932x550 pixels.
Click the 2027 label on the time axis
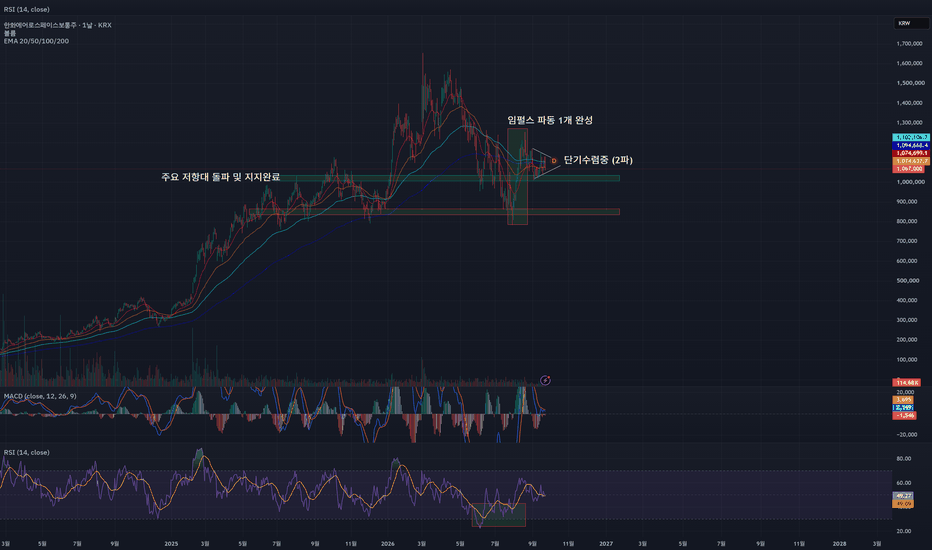[x=606, y=543]
